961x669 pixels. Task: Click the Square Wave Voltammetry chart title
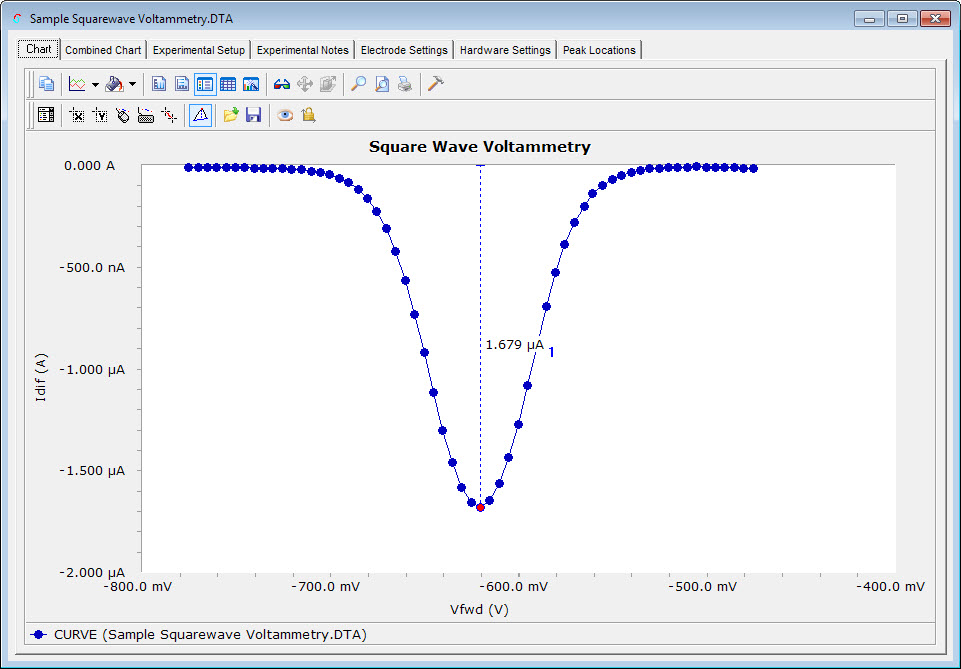pyautogui.click(x=480, y=147)
